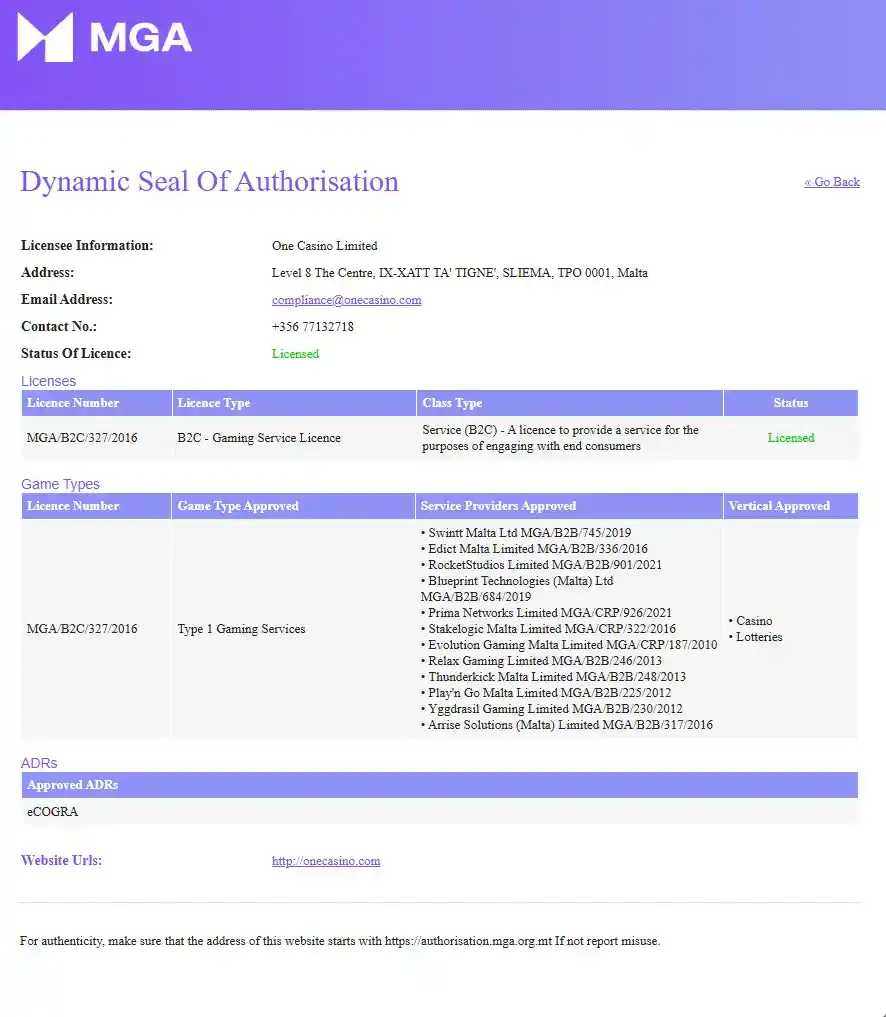886x1017 pixels.
Task: Click the Class Type column header
Action: click(569, 403)
